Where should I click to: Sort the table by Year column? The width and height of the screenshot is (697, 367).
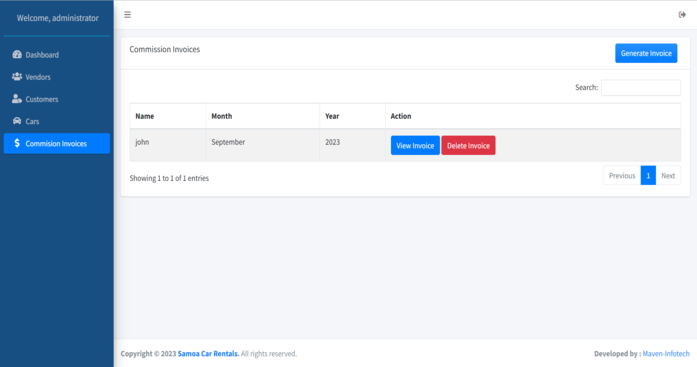click(352, 116)
